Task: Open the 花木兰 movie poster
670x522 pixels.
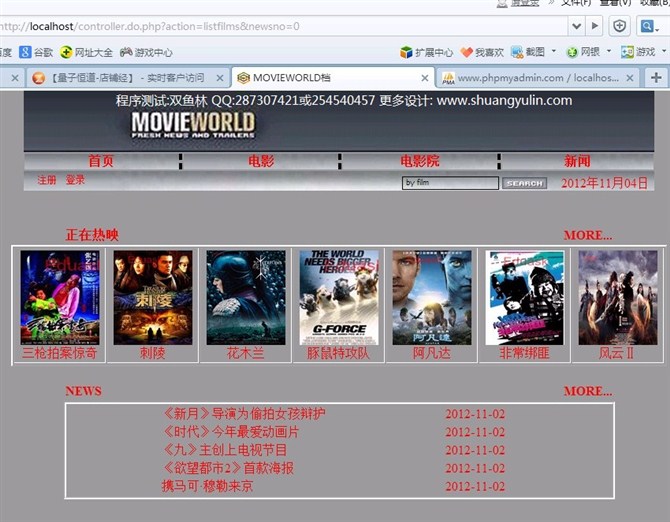Action: pyautogui.click(x=246, y=297)
